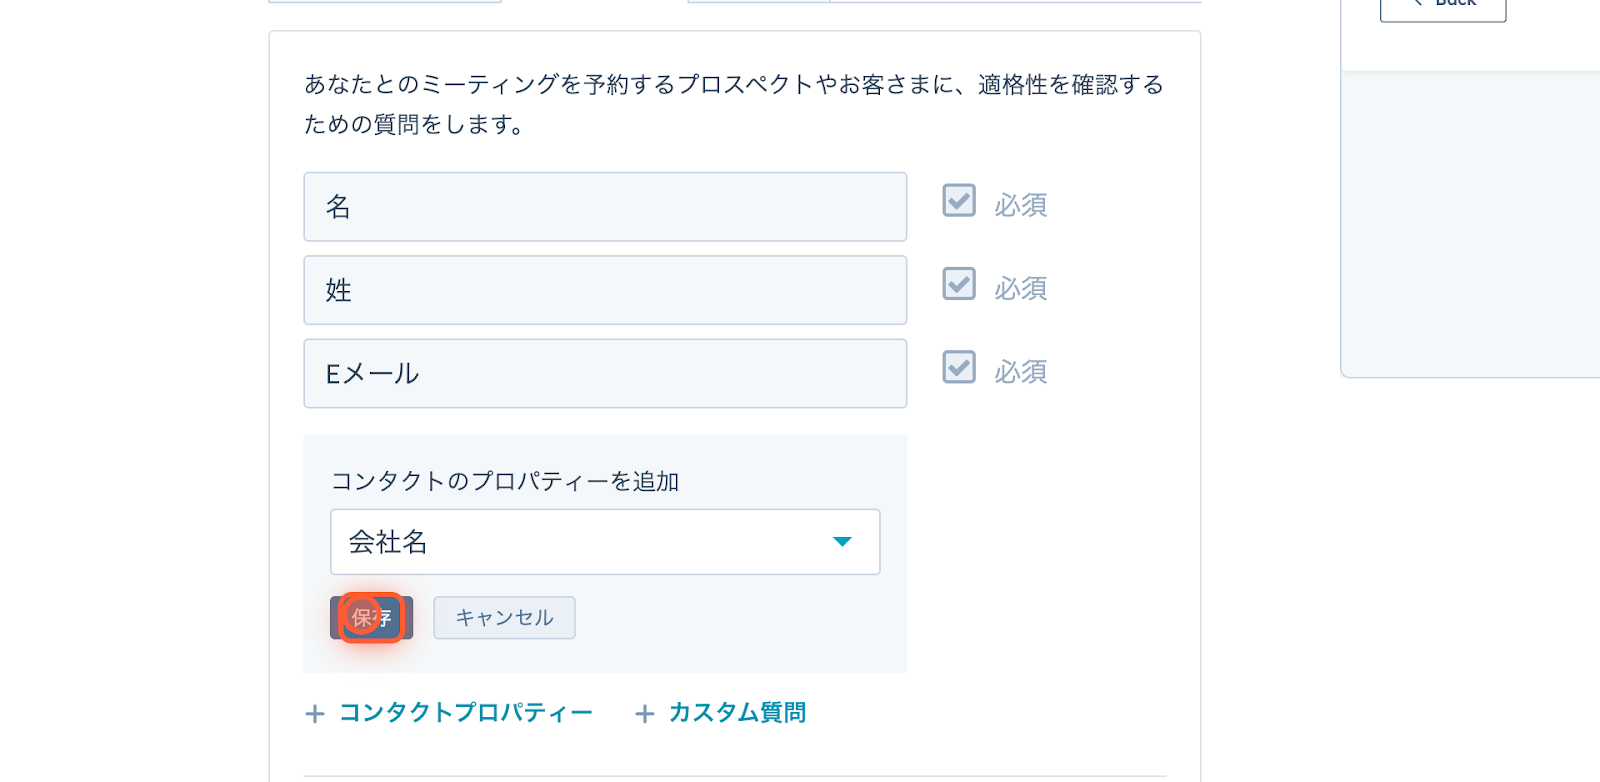
Task: Click the plus icon beside コンタクトプロパティー
Action: 315,714
